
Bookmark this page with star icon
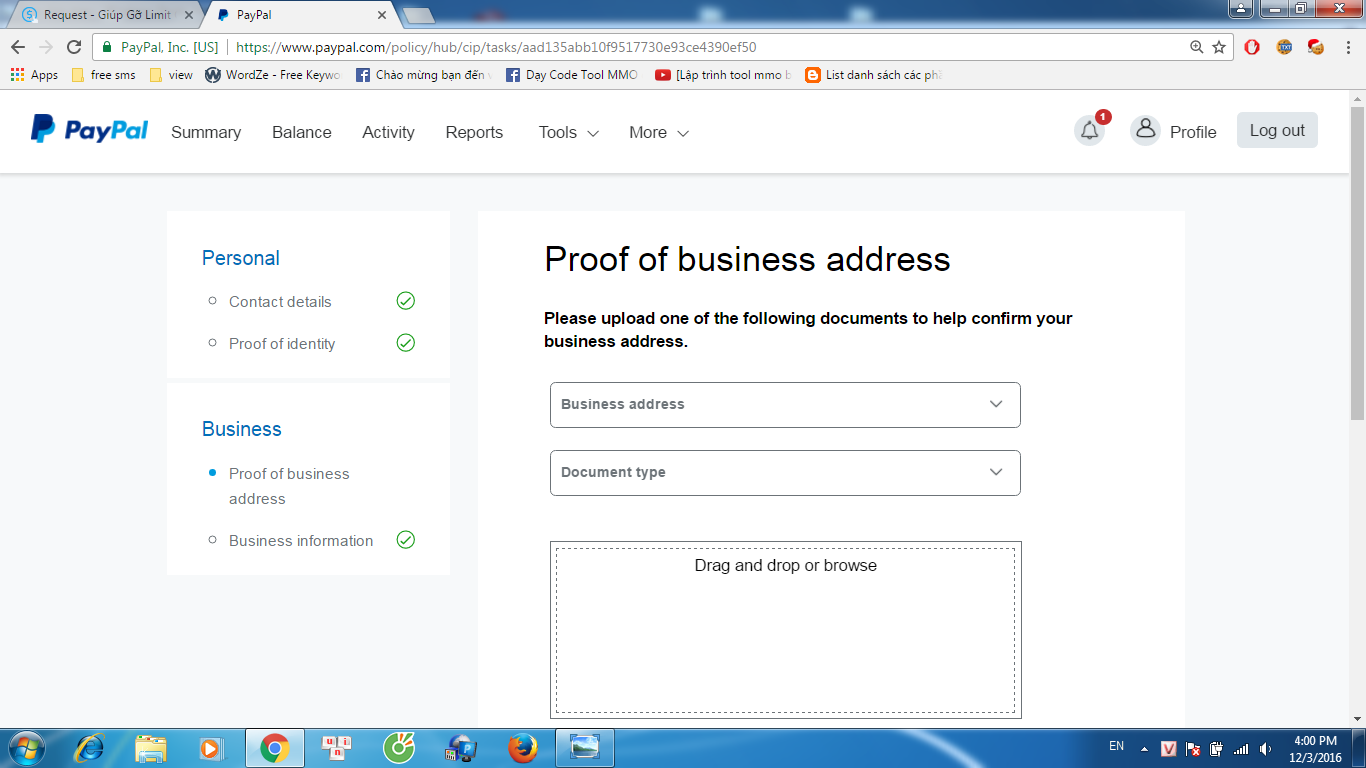click(1219, 47)
